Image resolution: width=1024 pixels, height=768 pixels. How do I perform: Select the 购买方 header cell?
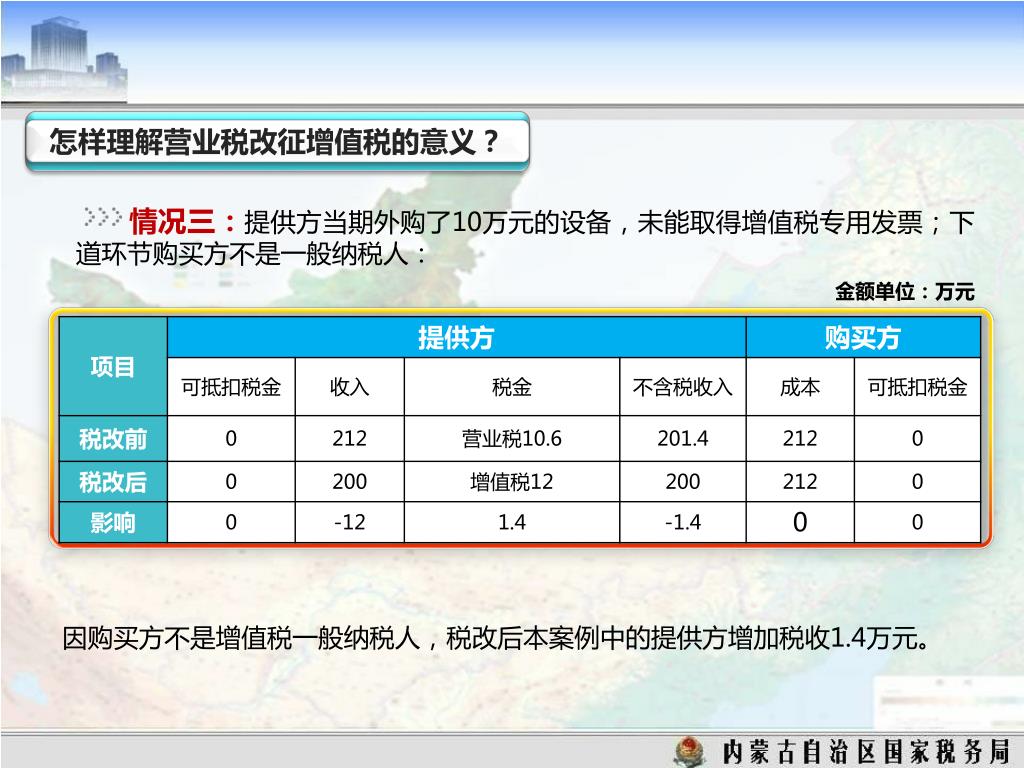point(863,338)
